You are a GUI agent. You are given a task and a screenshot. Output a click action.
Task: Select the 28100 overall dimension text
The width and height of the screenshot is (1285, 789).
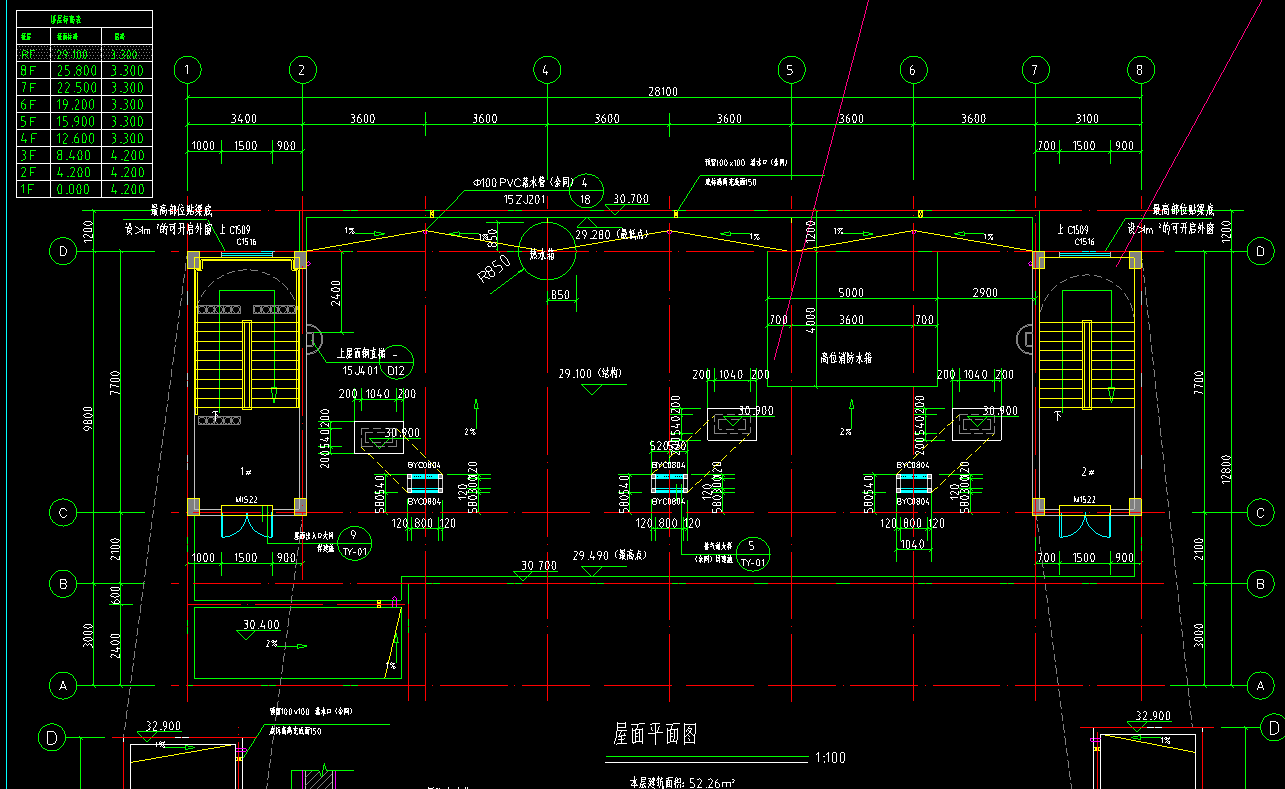coord(663,92)
